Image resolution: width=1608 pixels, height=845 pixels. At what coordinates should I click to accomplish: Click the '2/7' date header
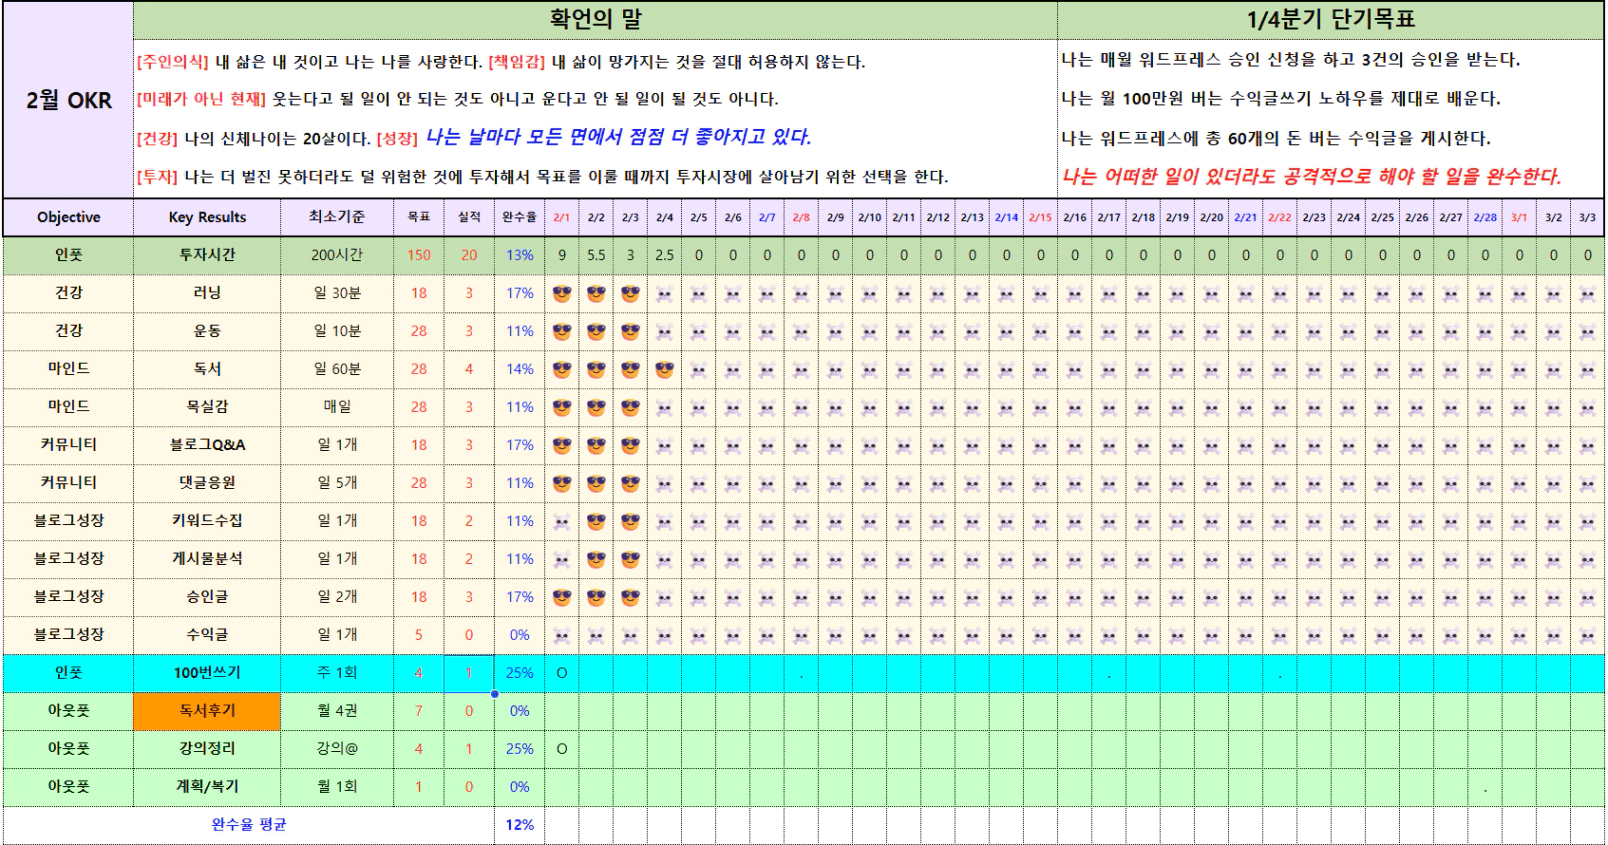[767, 217]
